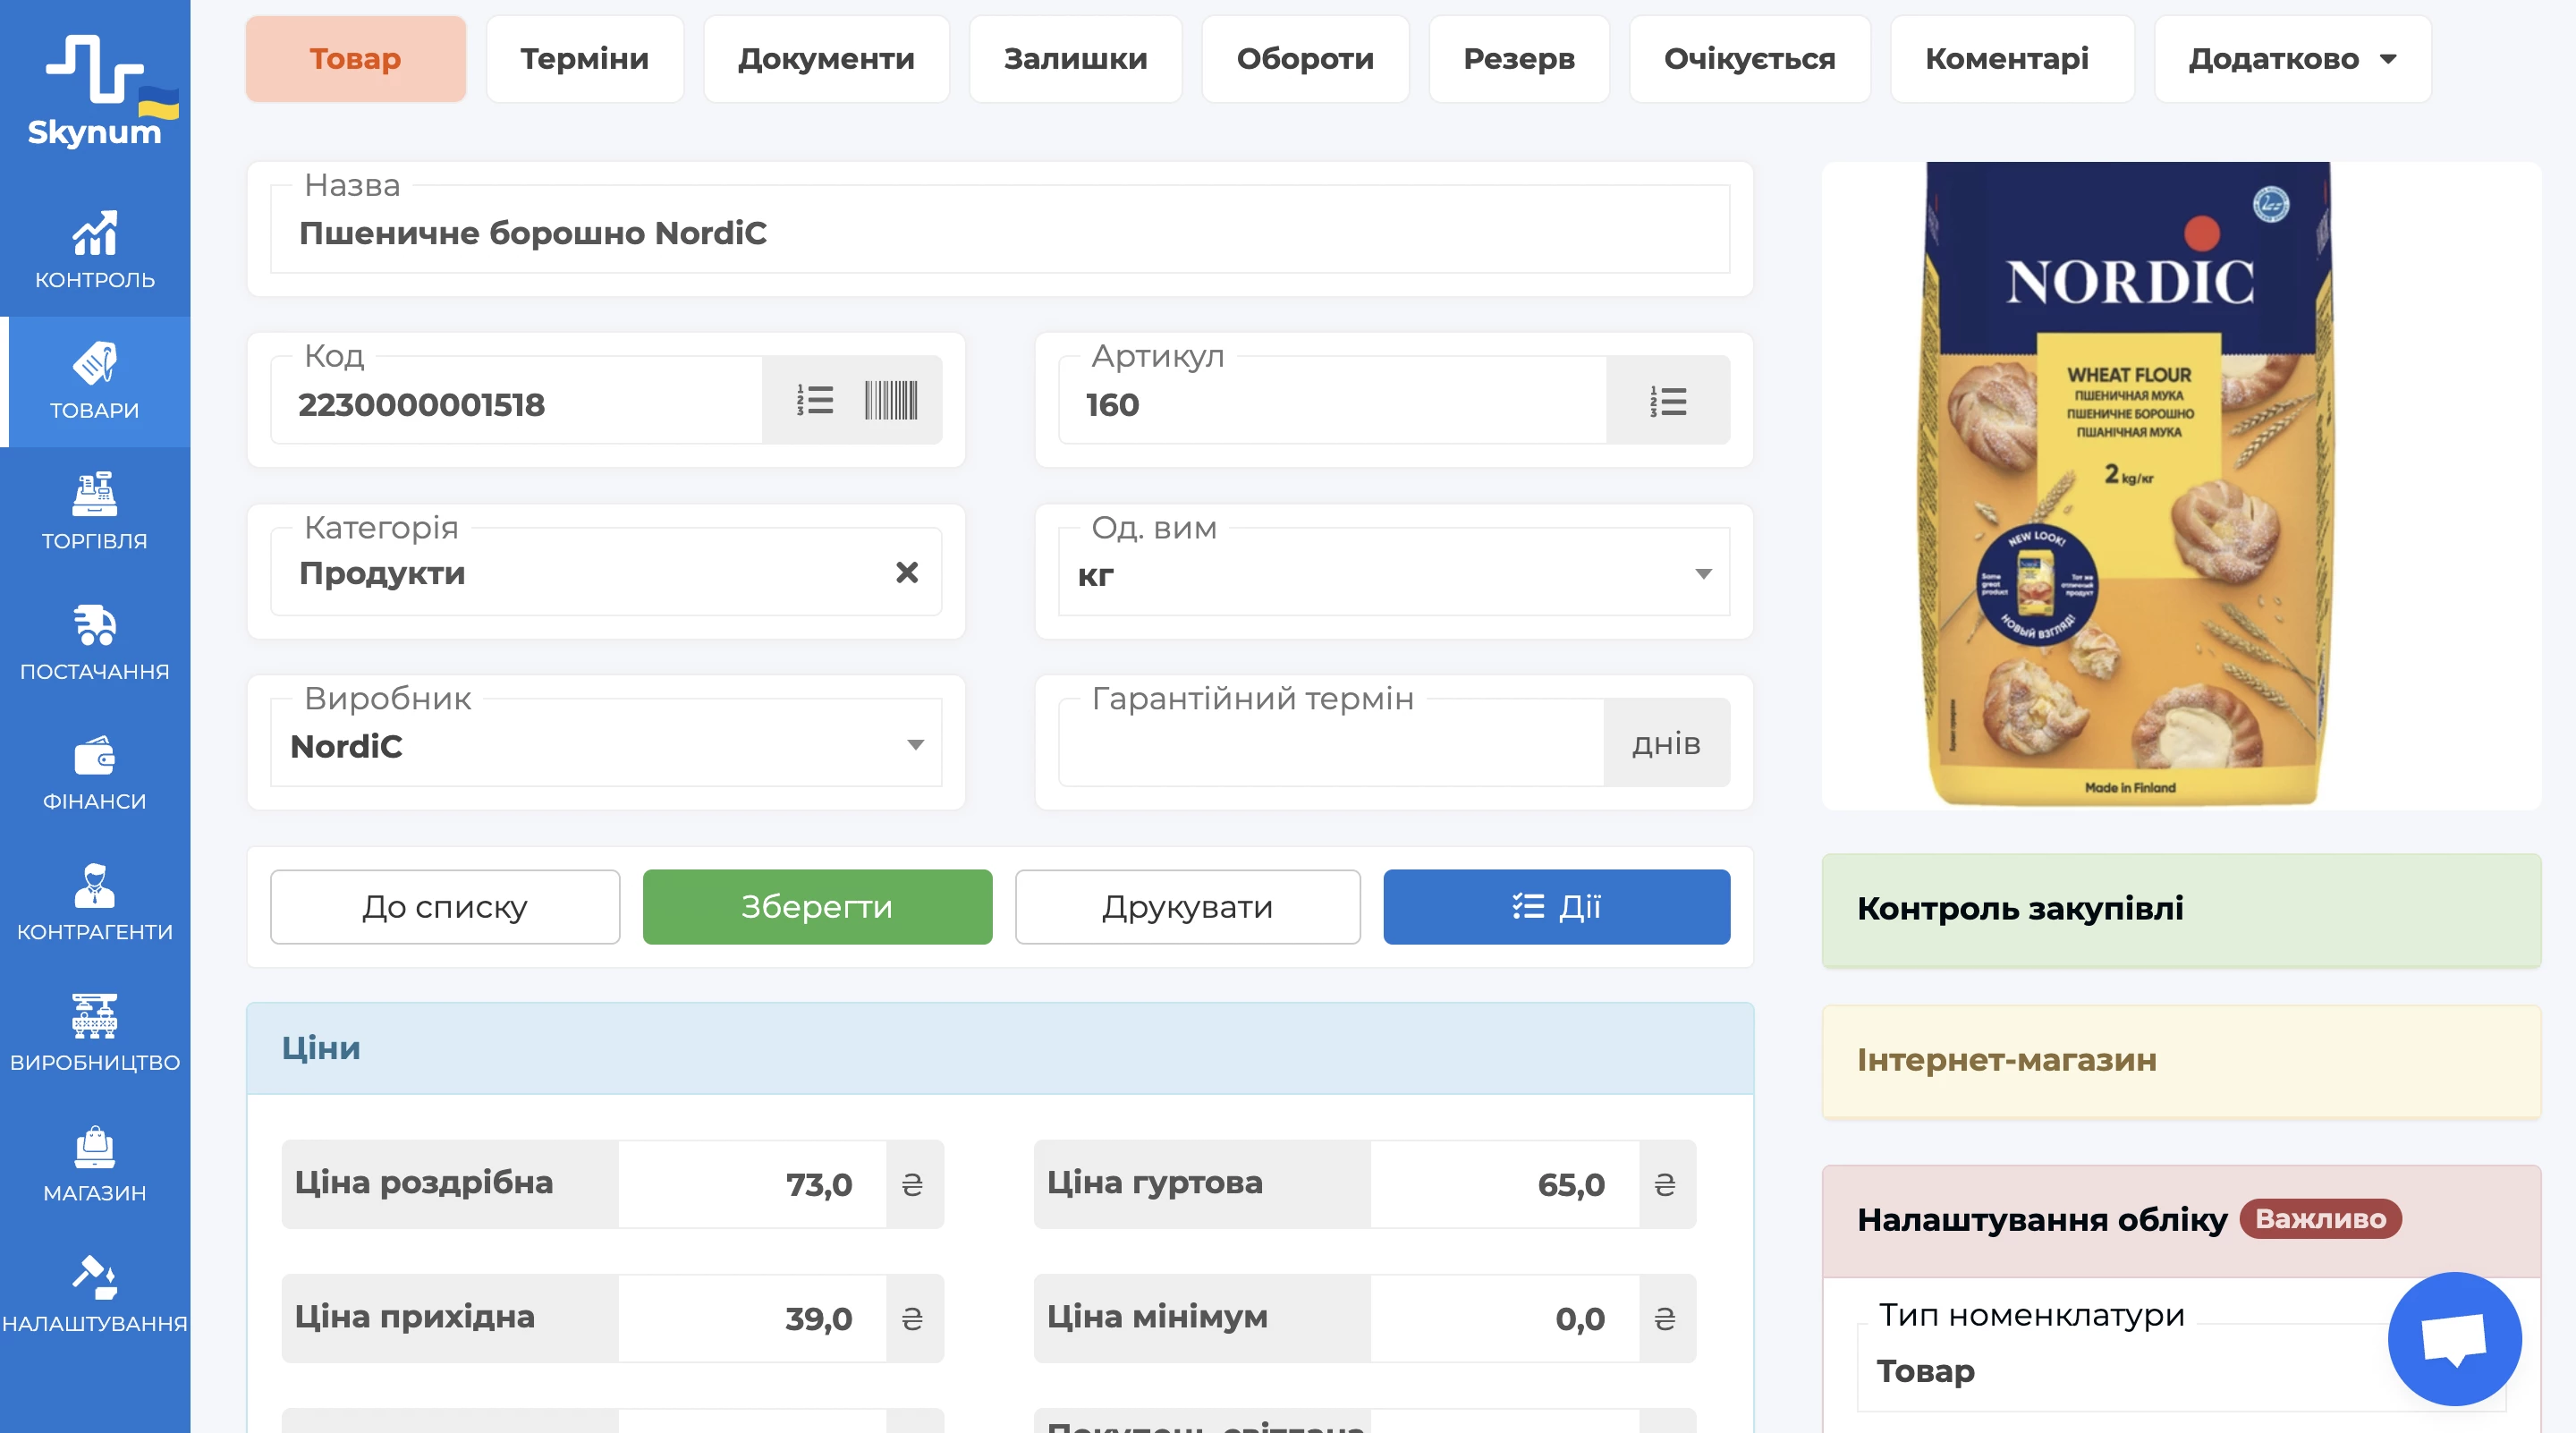Collapse the Налаштування обліку panel
The width and height of the screenshot is (2576, 1433).
coord(2181,1220)
